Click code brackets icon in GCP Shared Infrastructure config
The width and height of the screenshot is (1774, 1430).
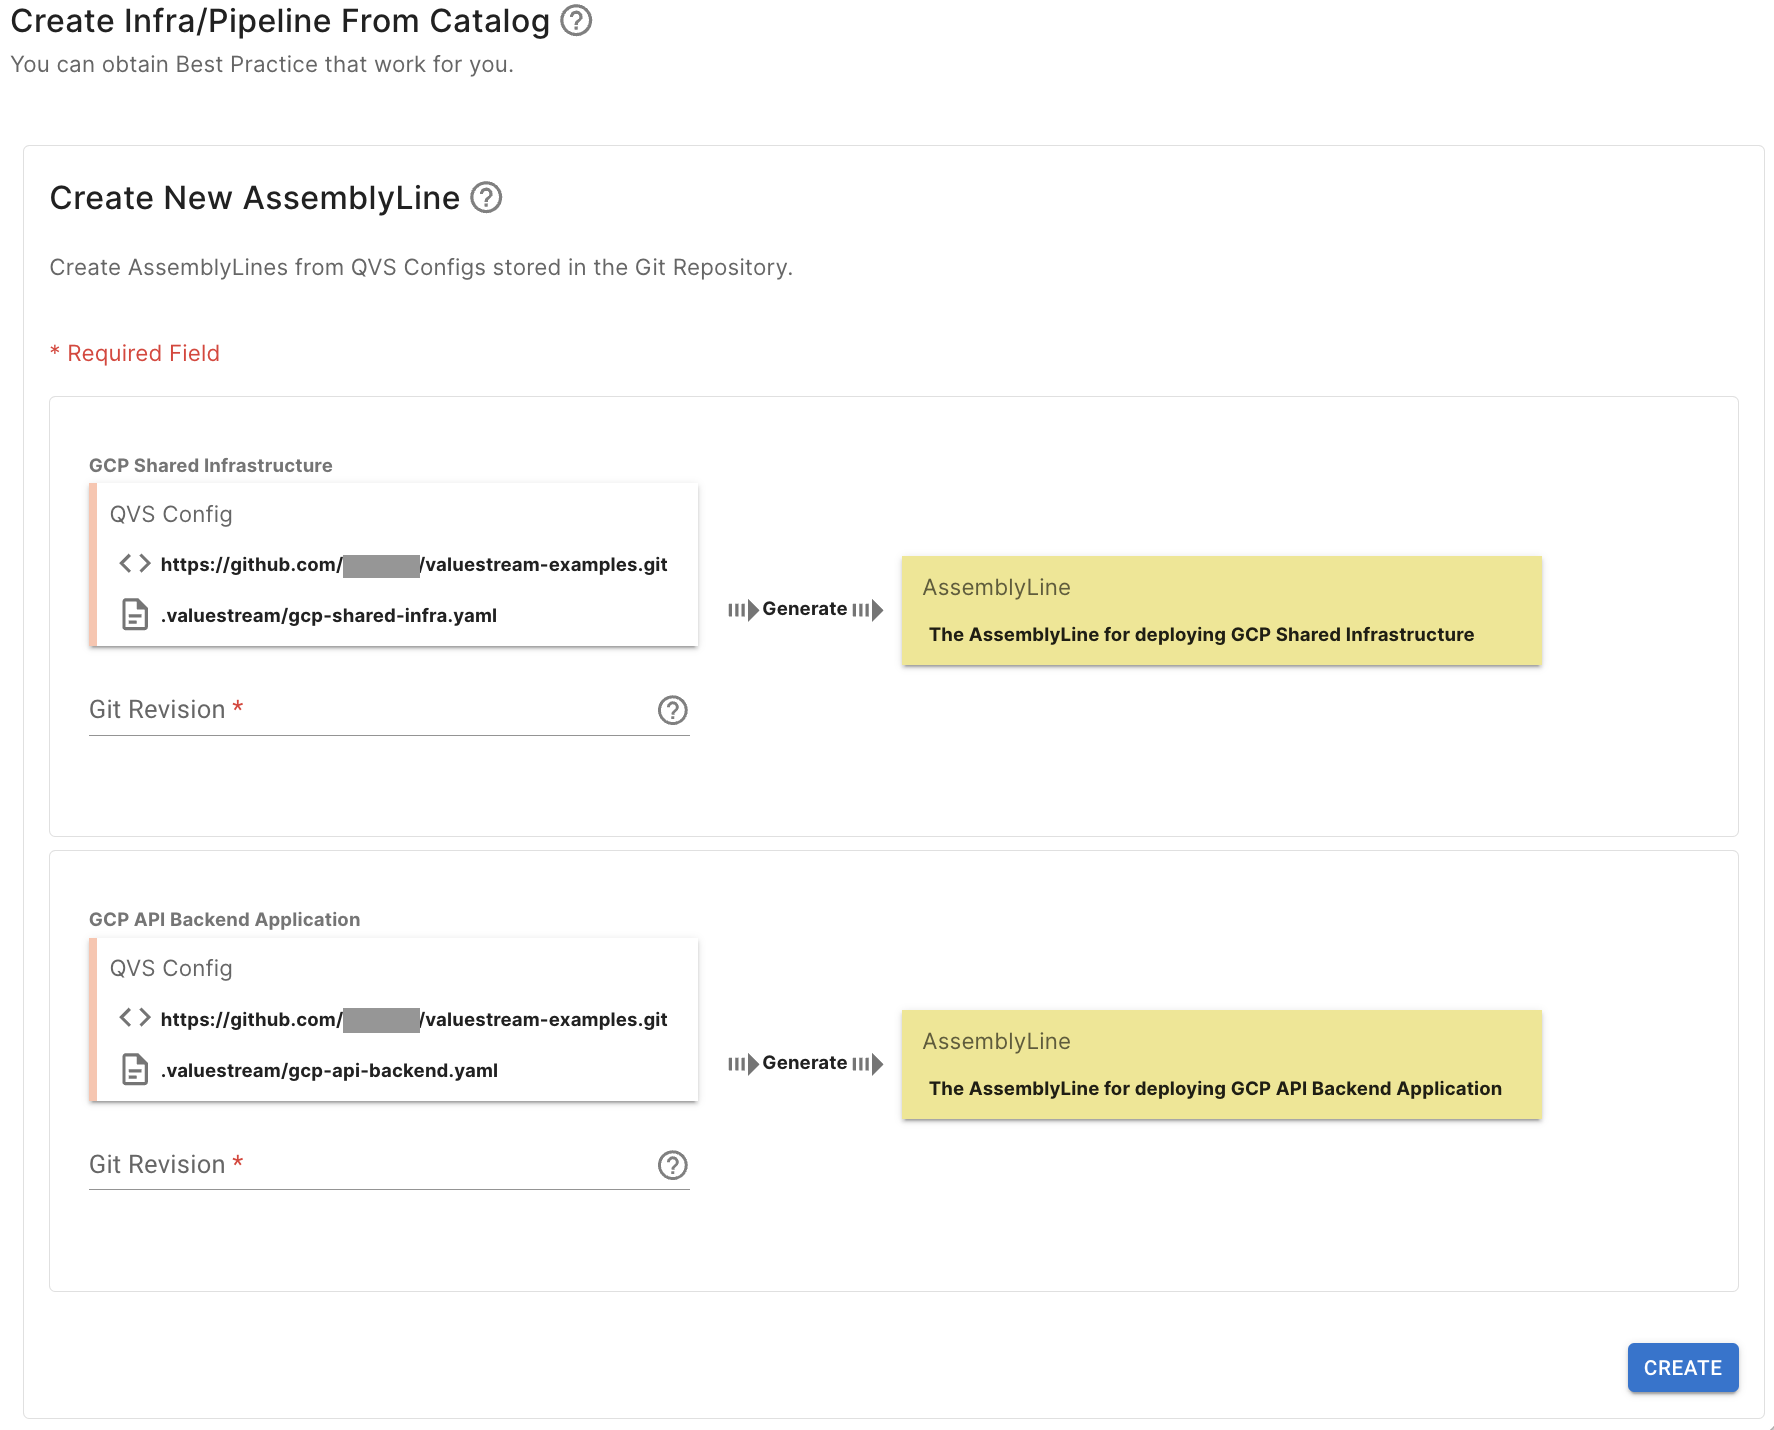[135, 564]
